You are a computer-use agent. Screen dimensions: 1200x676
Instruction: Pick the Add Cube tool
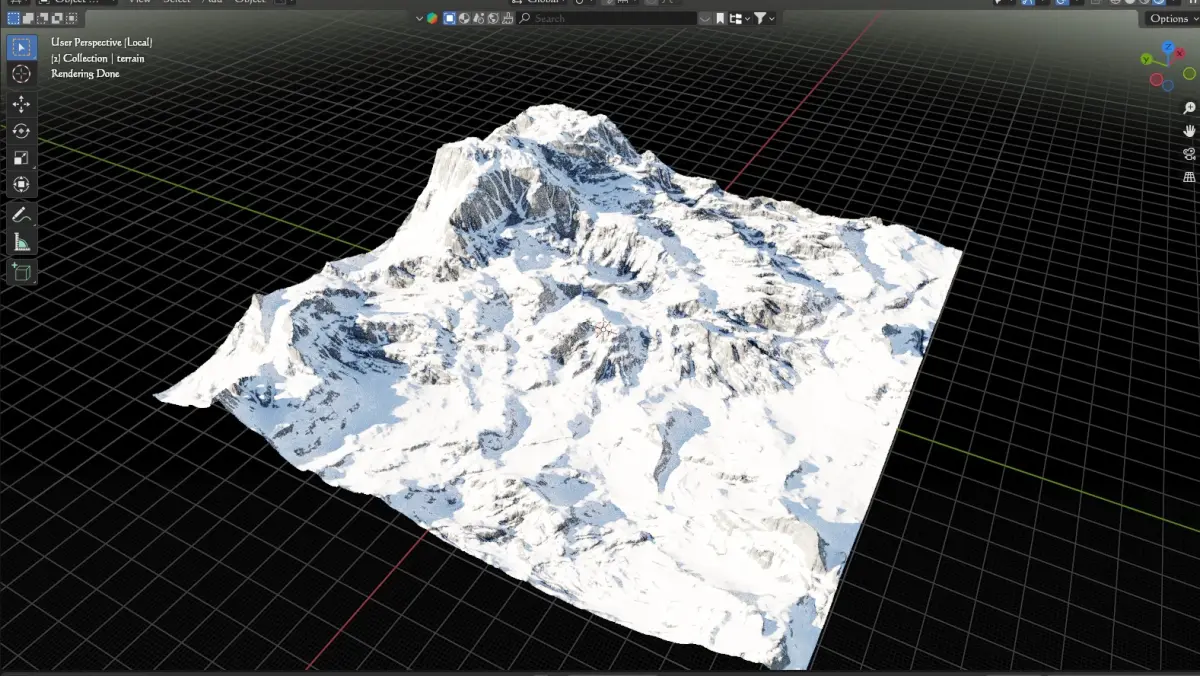point(21,271)
